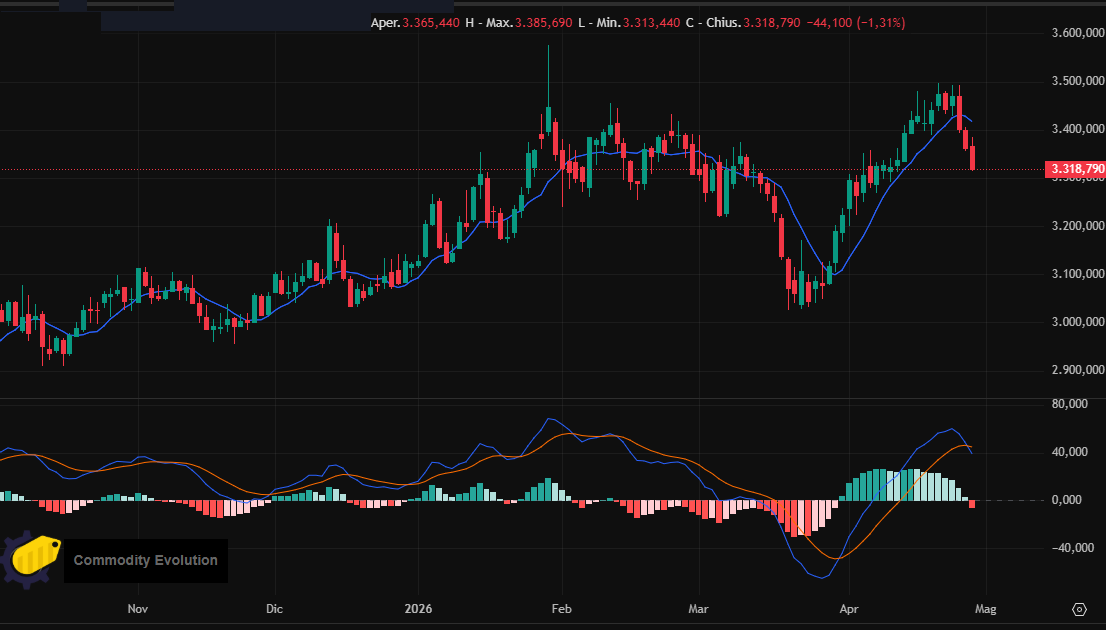This screenshot has width=1107, height=630.
Task: Click the change value −44,100 (−1,31%)
Action: [856, 23]
